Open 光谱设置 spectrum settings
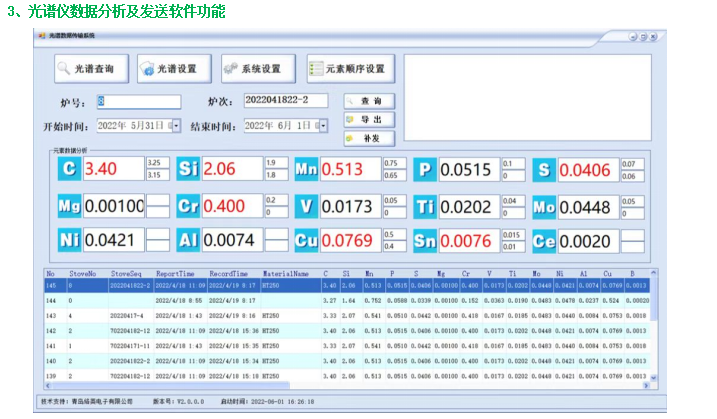Viewport: 717px width, 419px height. pos(176,69)
